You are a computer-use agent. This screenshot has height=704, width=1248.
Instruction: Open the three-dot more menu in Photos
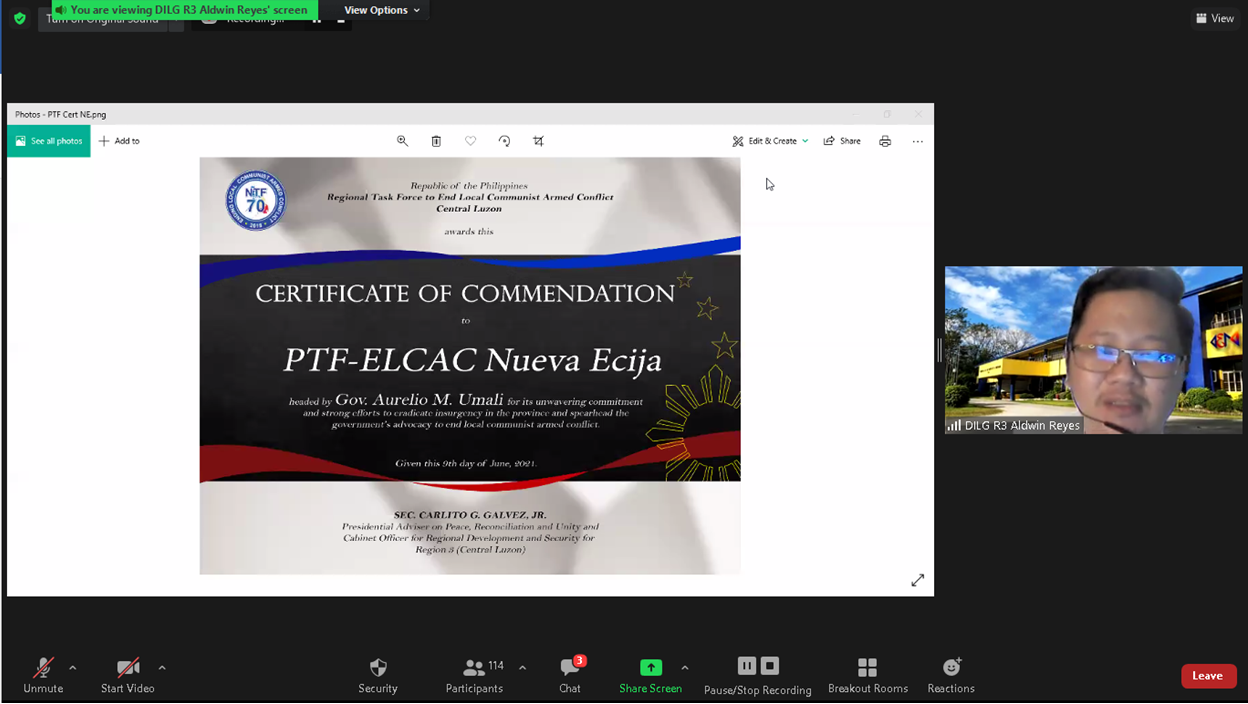(918, 141)
